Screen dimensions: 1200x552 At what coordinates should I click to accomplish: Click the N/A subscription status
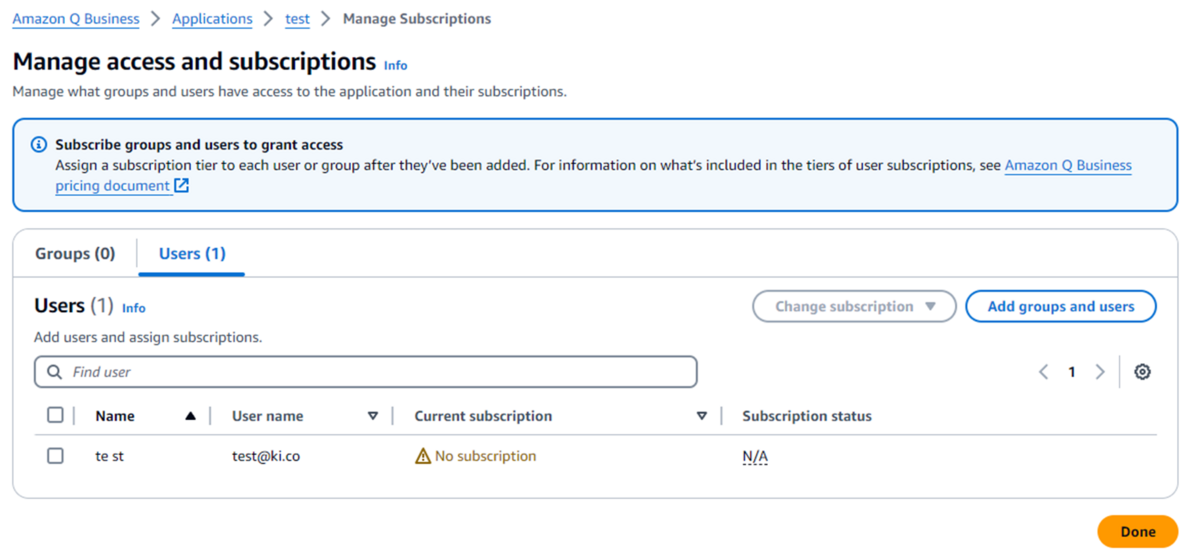(755, 456)
